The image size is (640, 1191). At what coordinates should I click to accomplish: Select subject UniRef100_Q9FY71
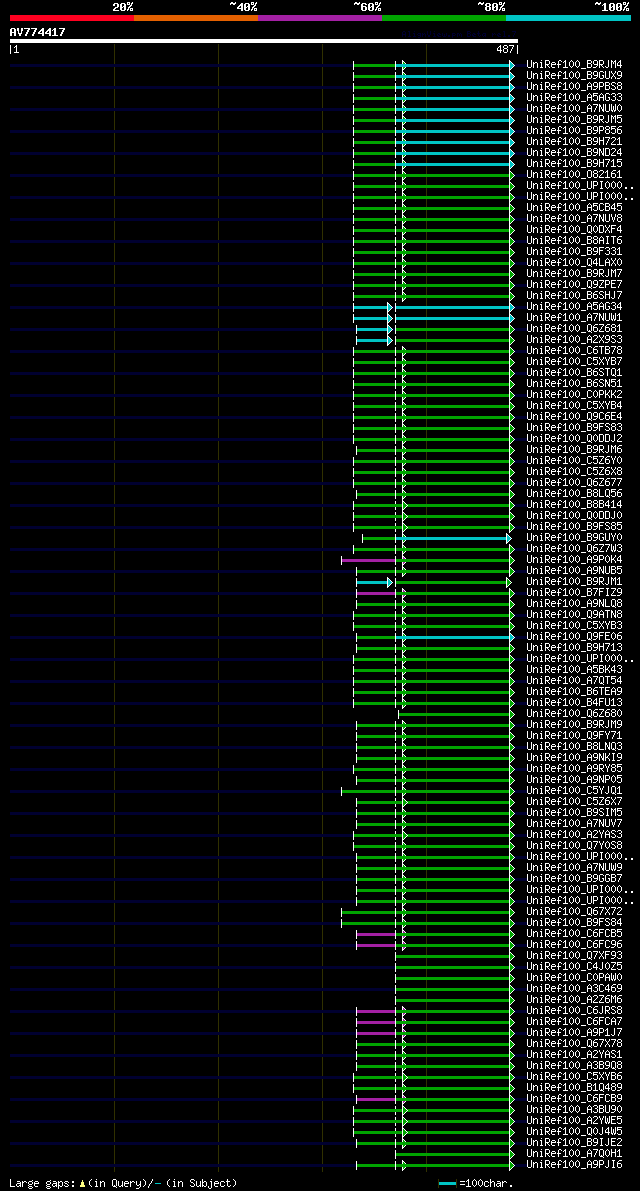(x=574, y=736)
